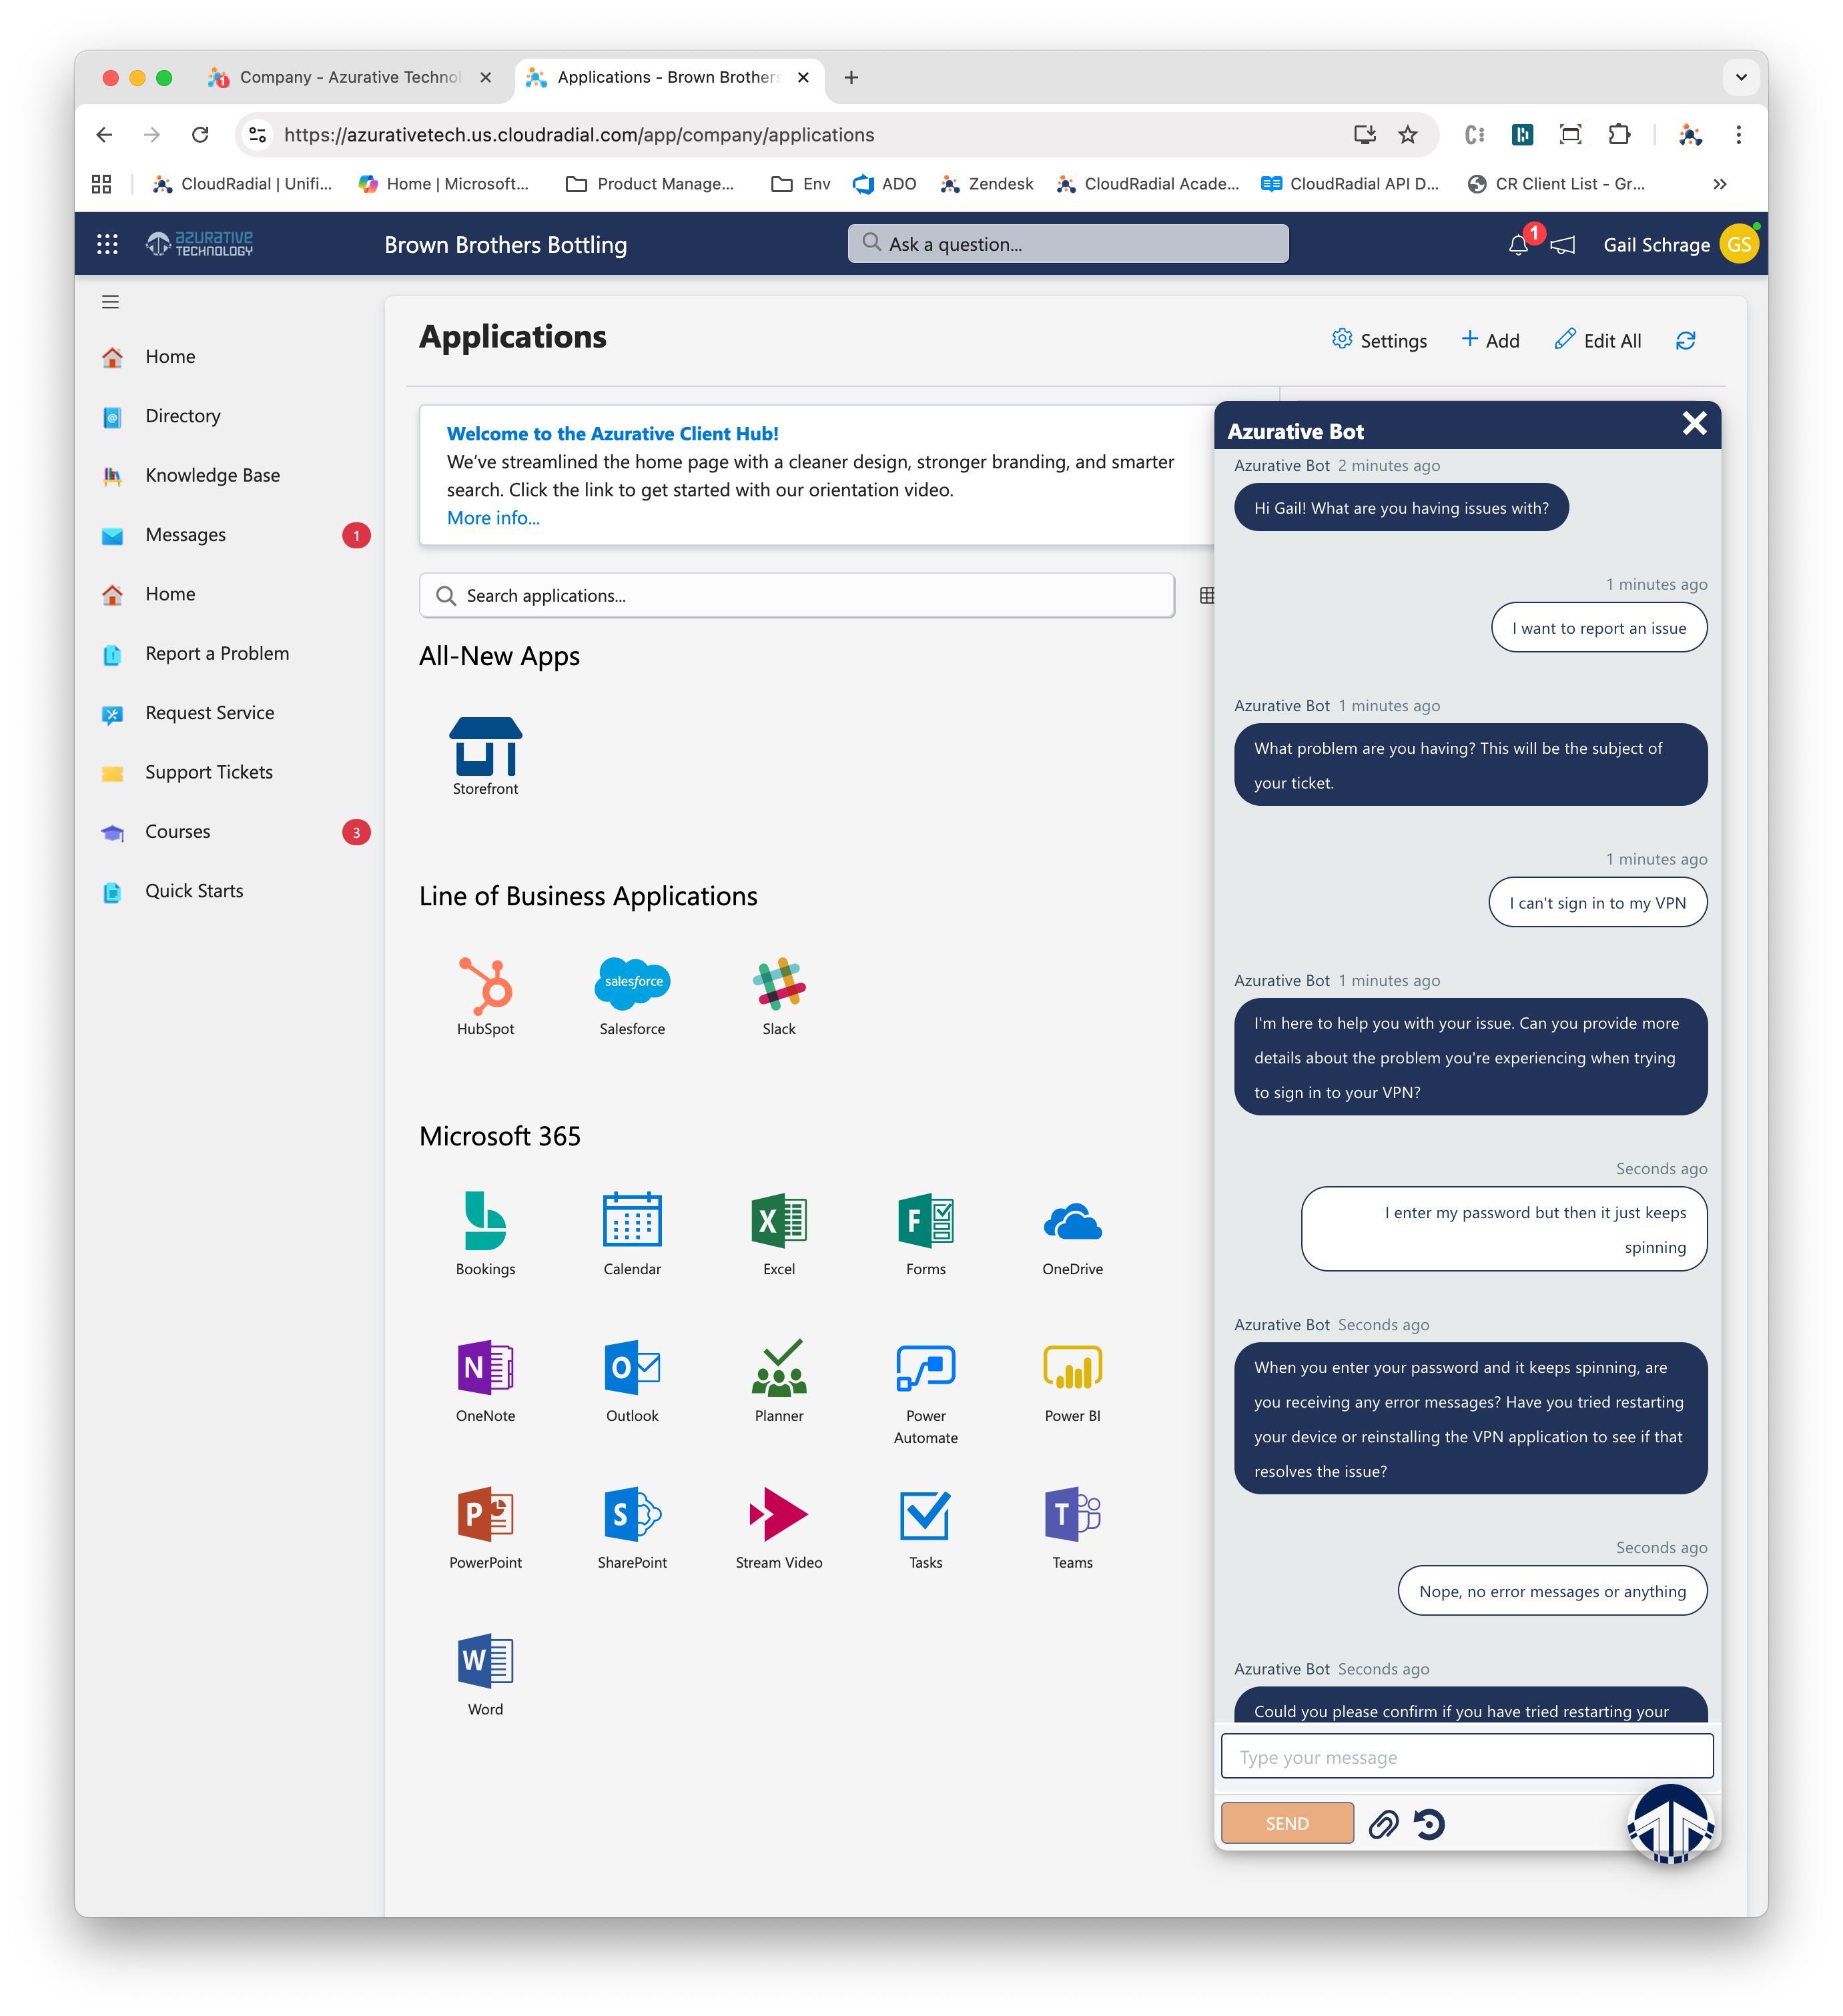1843x2016 pixels.
Task: Reload the page in browser
Action: coord(200,135)
